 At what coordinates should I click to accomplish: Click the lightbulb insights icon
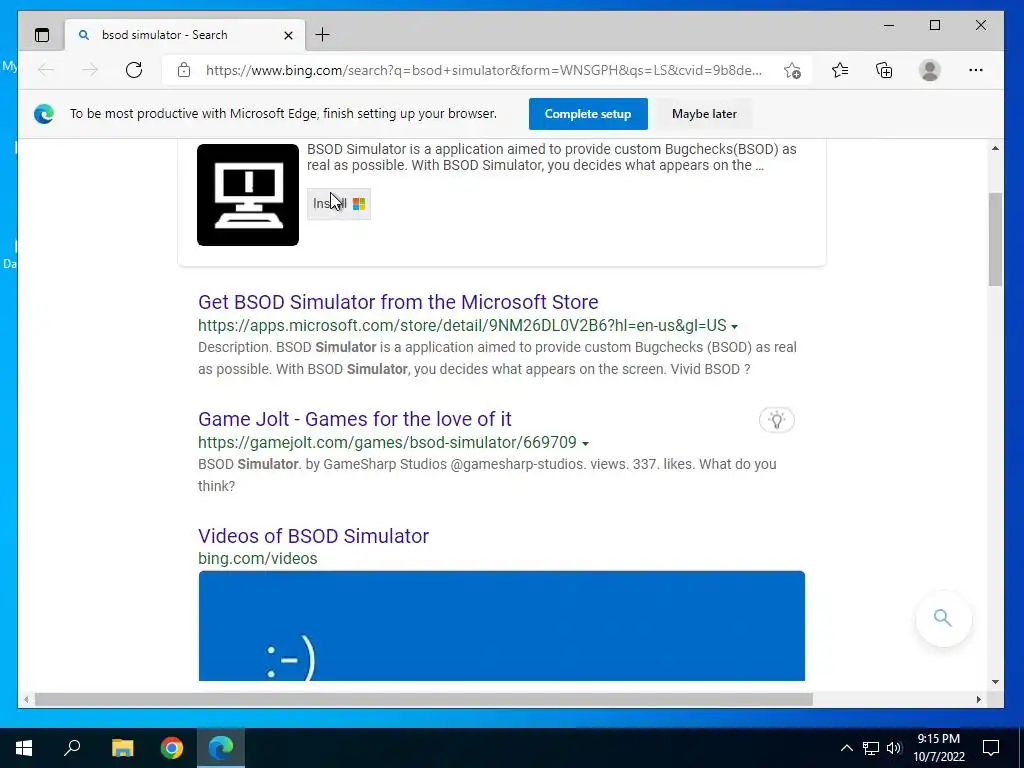pyautogui.click(x=776, y=419)
